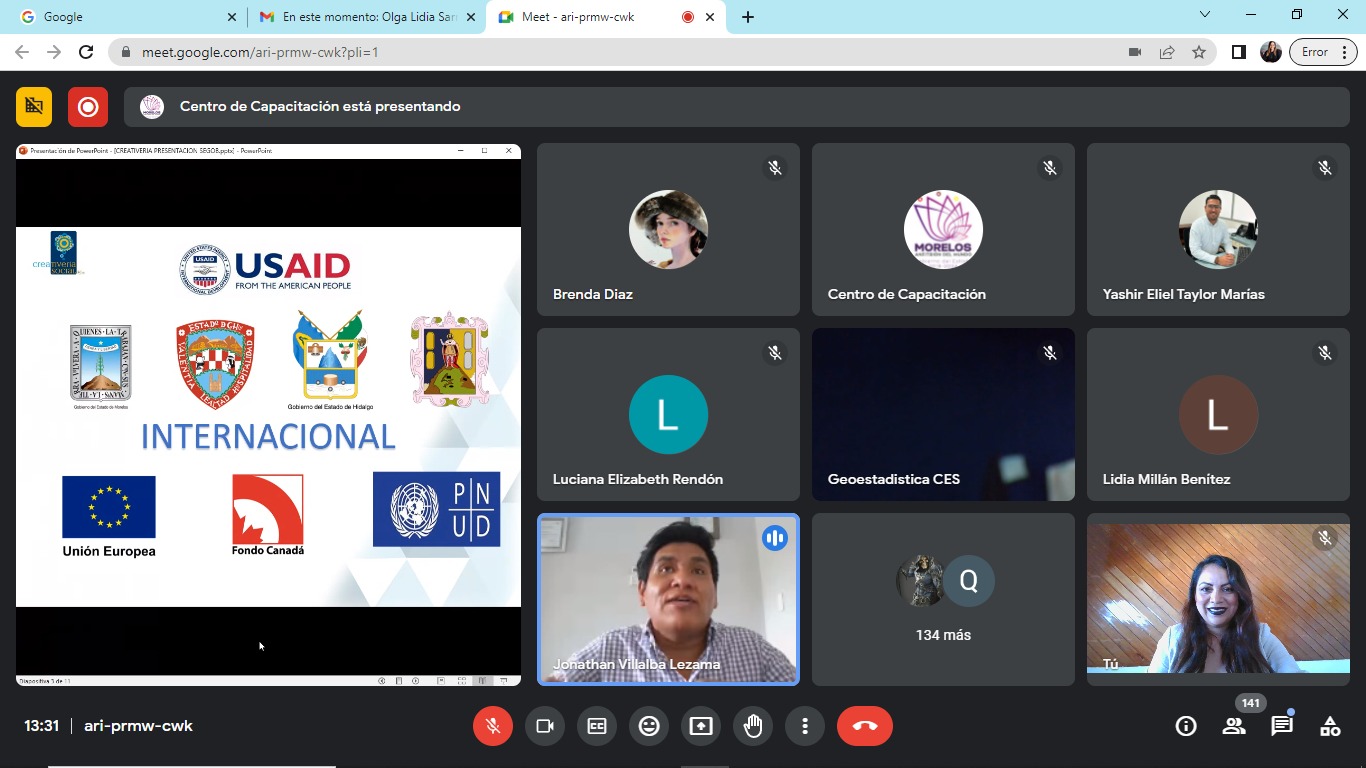
Task: Open a new browser tab
Action: [748, 17]
